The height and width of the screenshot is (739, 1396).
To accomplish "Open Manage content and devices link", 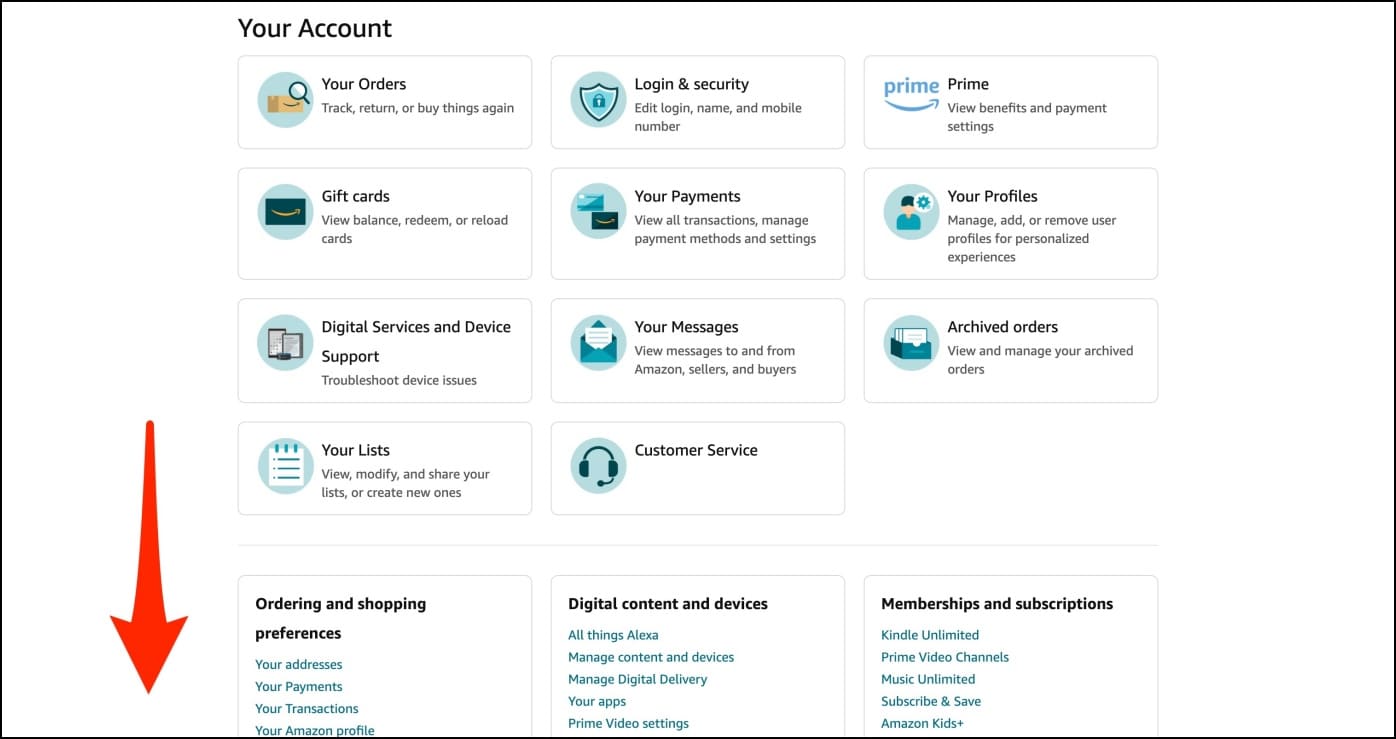I will (651, 657).
